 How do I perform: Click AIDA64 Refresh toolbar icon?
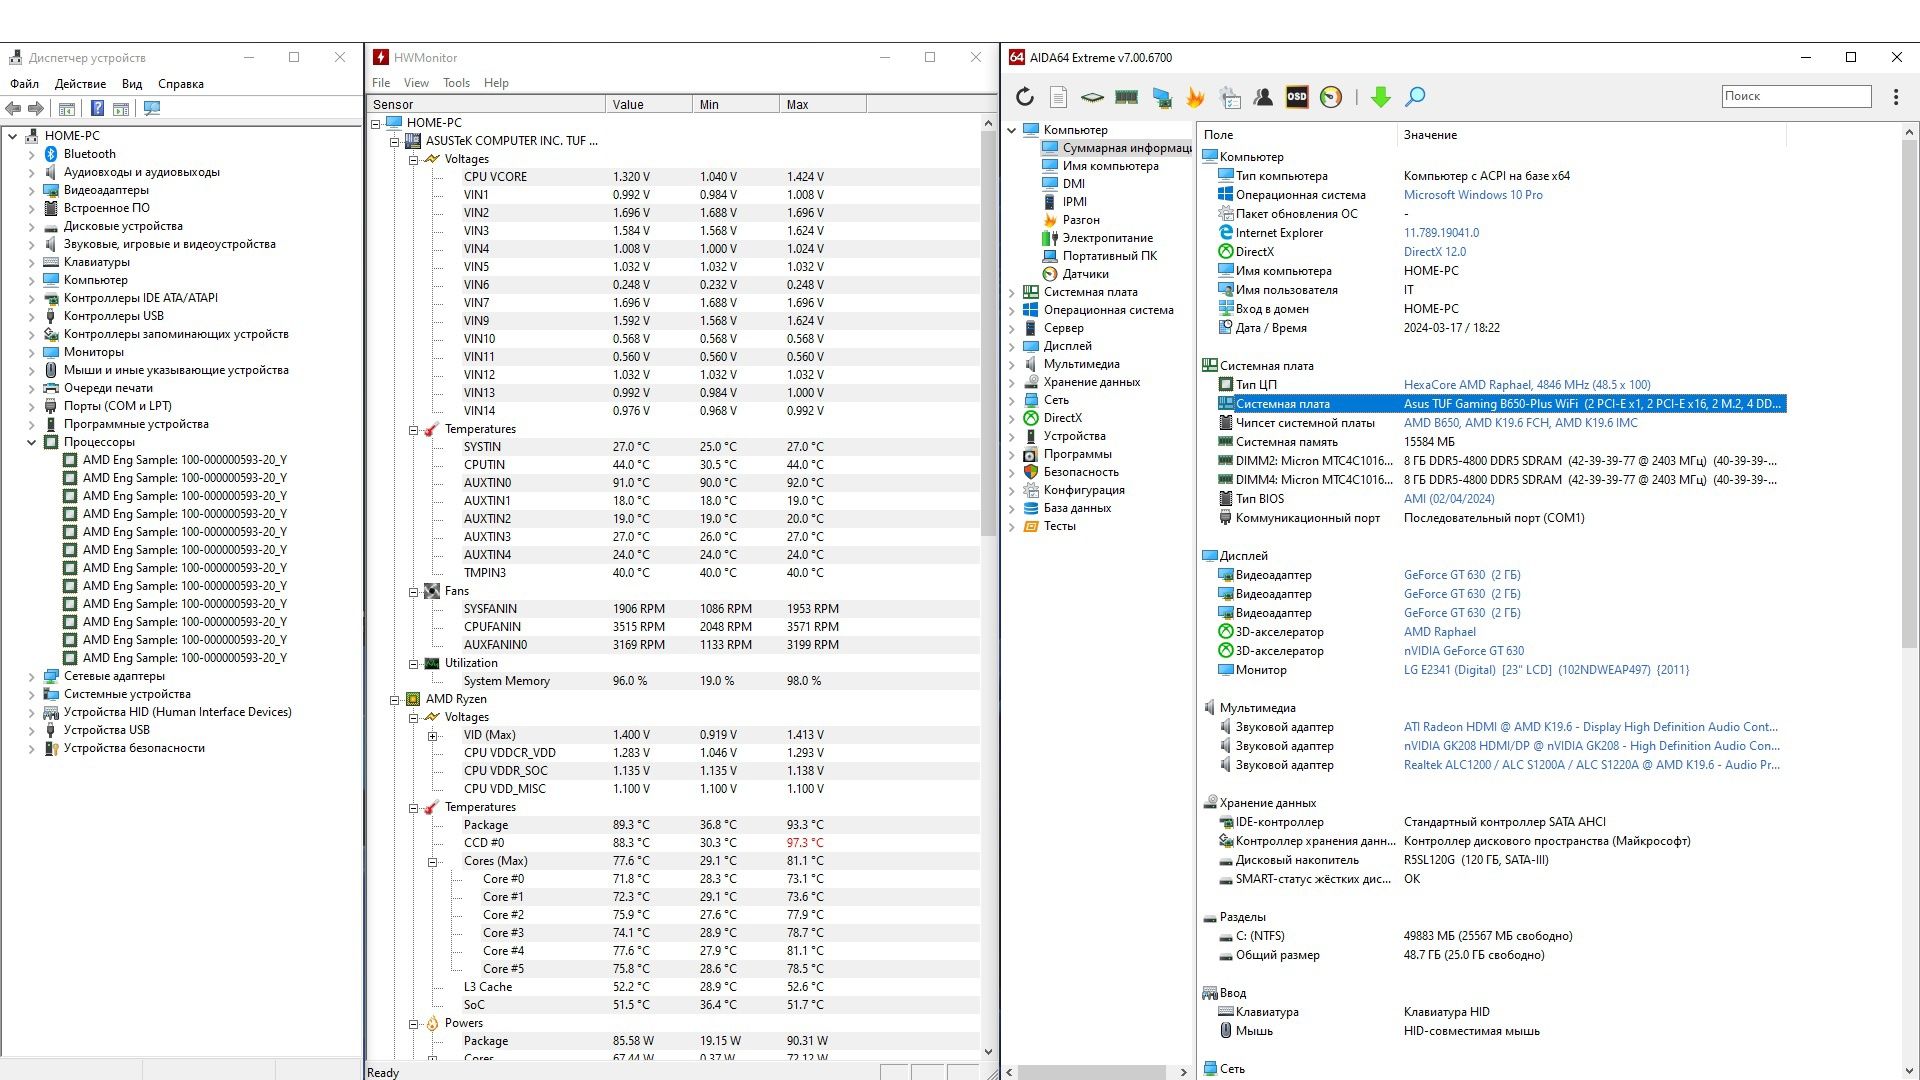[x=1025, y=97]
